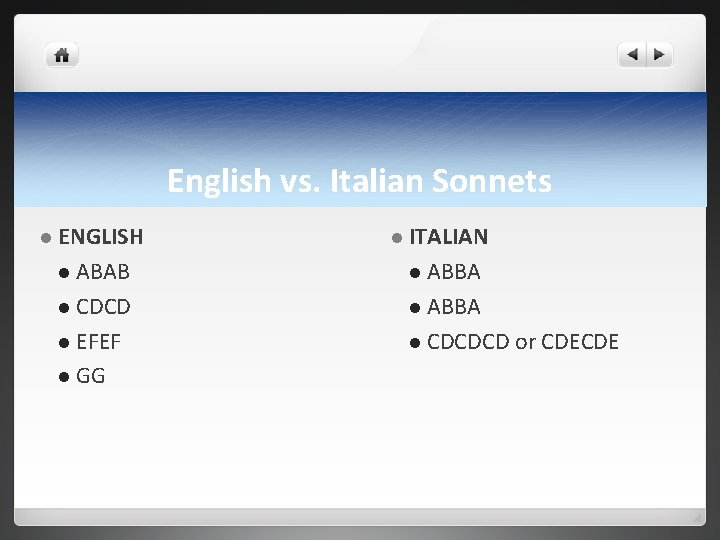This screenshot has width=720, height=540.
Task: Select the ABAB rhyme line
Action: click(x=103, y=272)
